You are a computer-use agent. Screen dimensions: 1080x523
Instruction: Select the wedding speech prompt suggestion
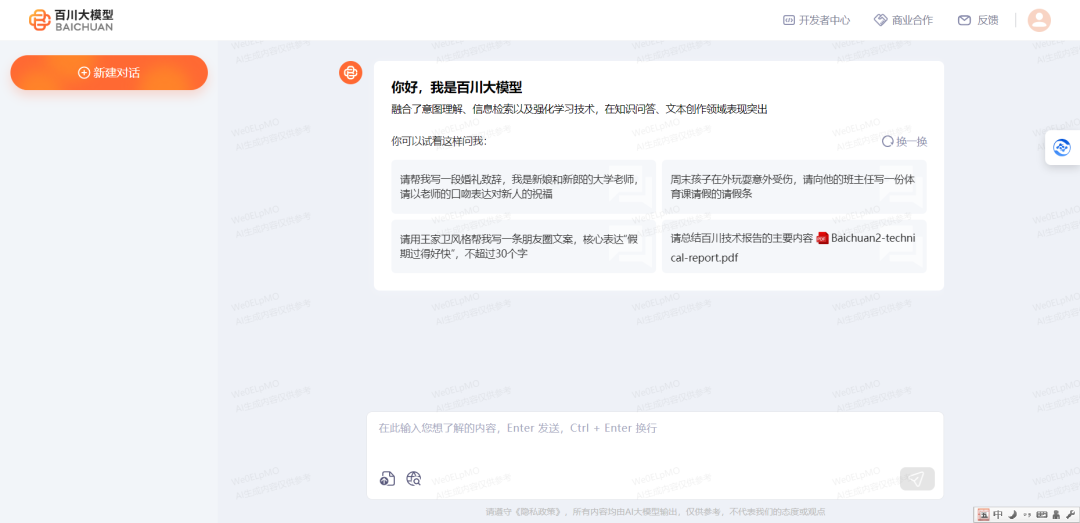pos(523,186)
